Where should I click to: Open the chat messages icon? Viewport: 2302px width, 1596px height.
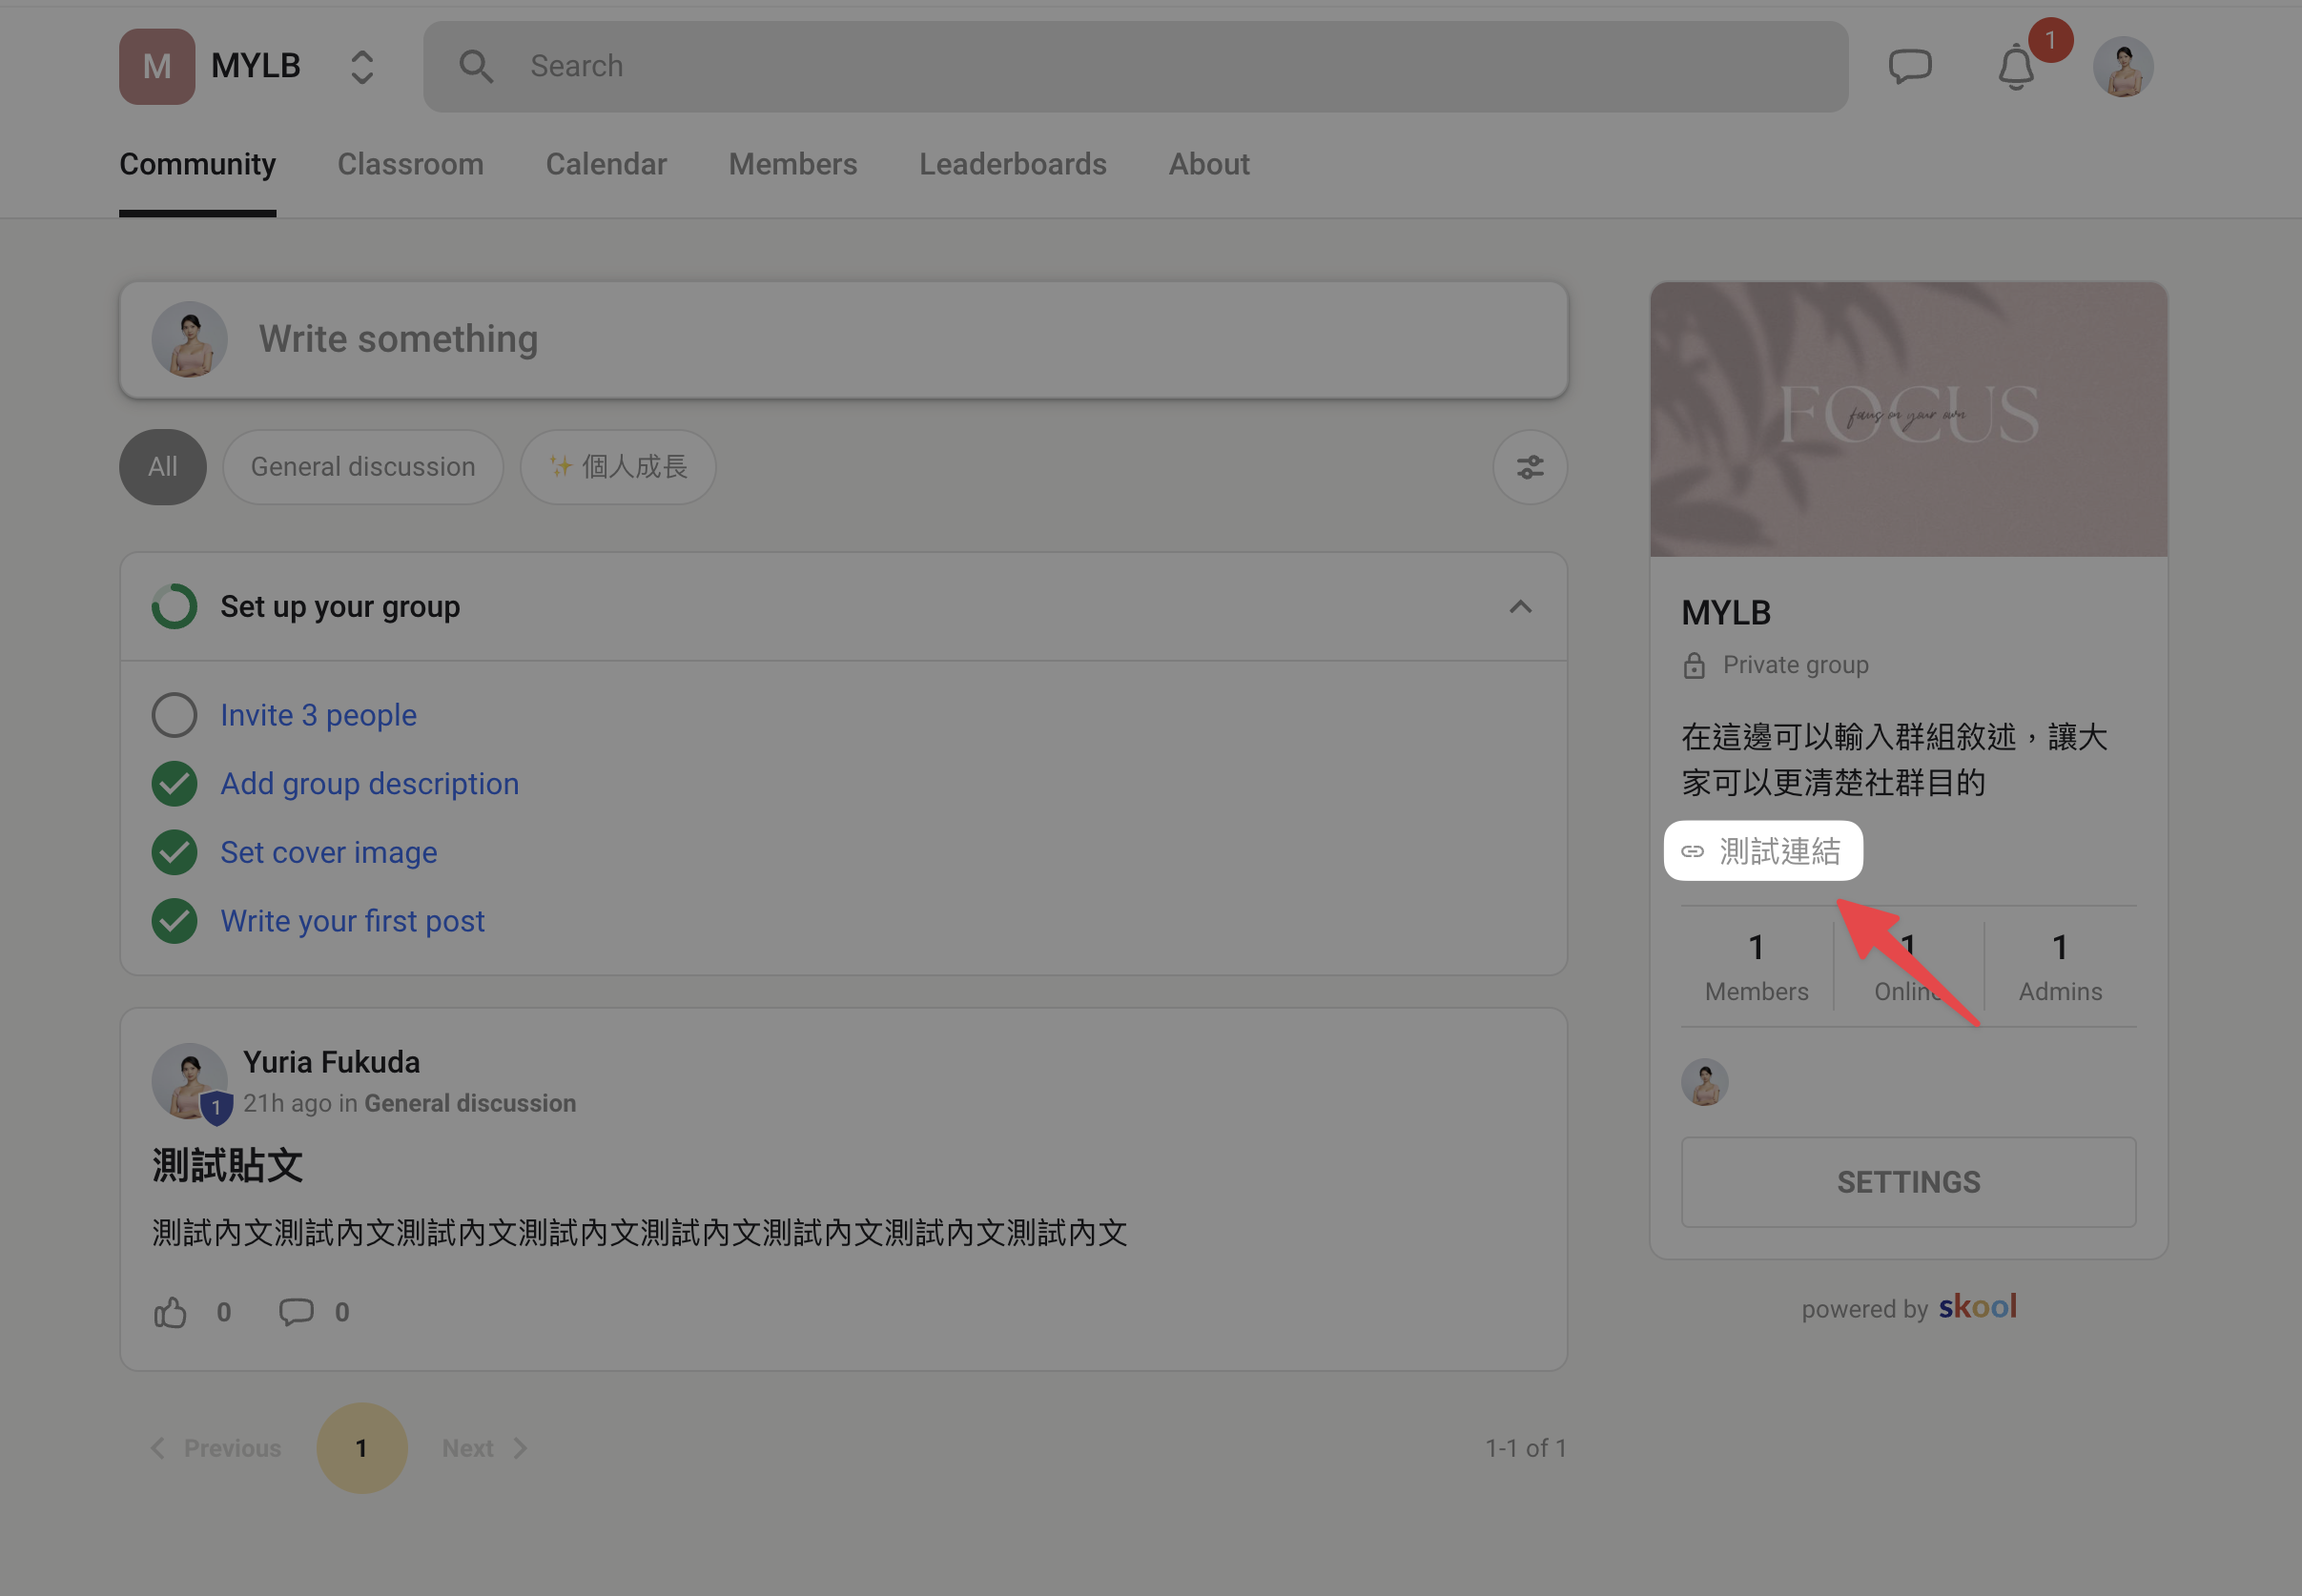pyautogui.click(x=1909, y=67)
